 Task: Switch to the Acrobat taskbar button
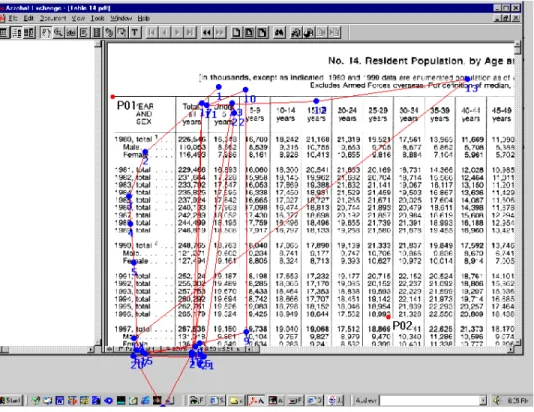[x=256, y=400]
